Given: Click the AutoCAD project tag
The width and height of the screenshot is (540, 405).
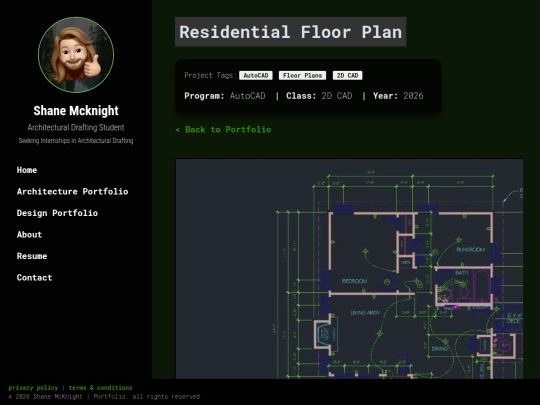Looking at the screenshot, I should pos(256,75).
